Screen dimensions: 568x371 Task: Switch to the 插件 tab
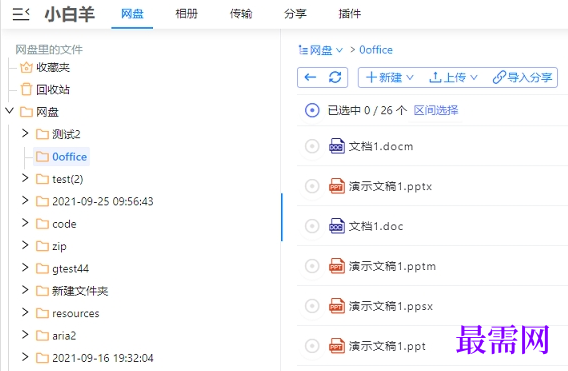350,14
